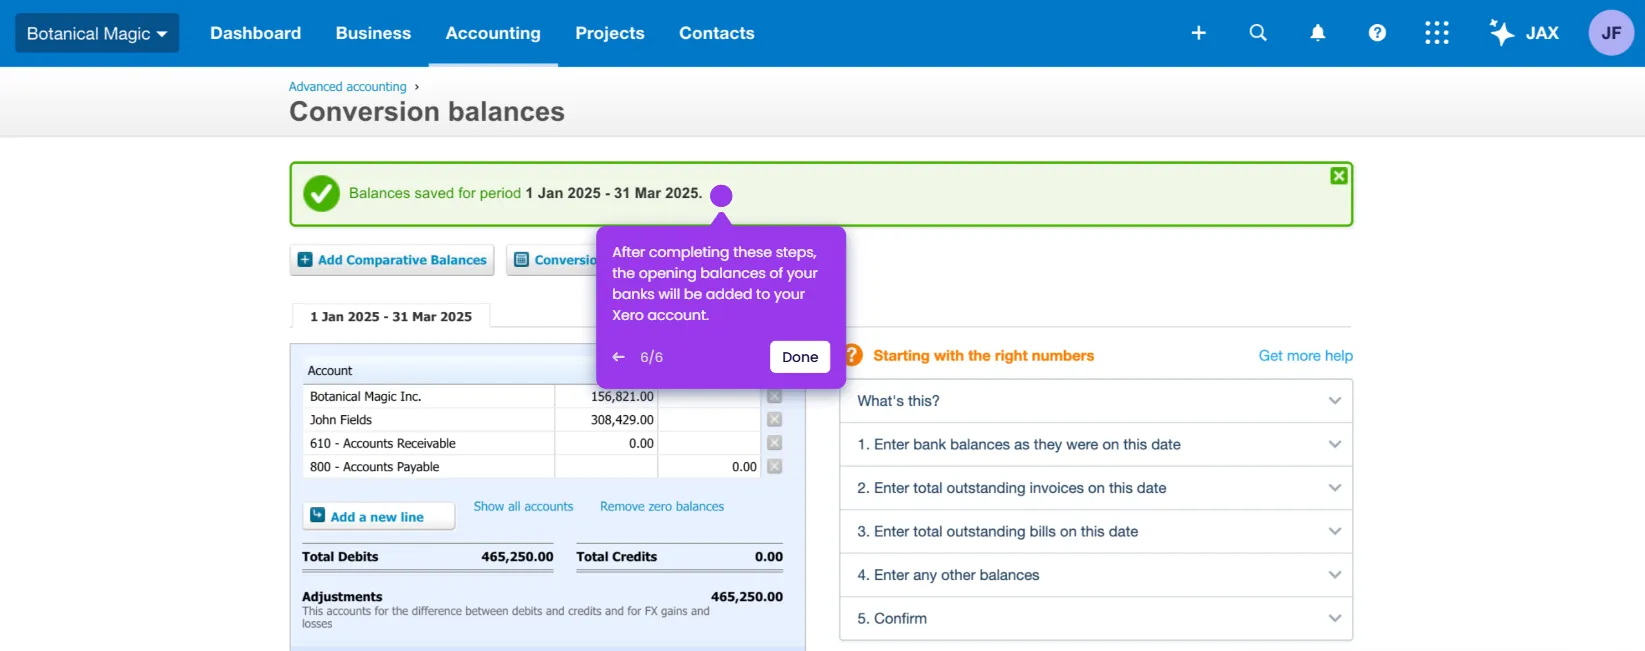Image resolution: width=1645 pixels, height=651 pixels.
Task: Click the Starting with the right numbers heading
Action: [983, 356]
